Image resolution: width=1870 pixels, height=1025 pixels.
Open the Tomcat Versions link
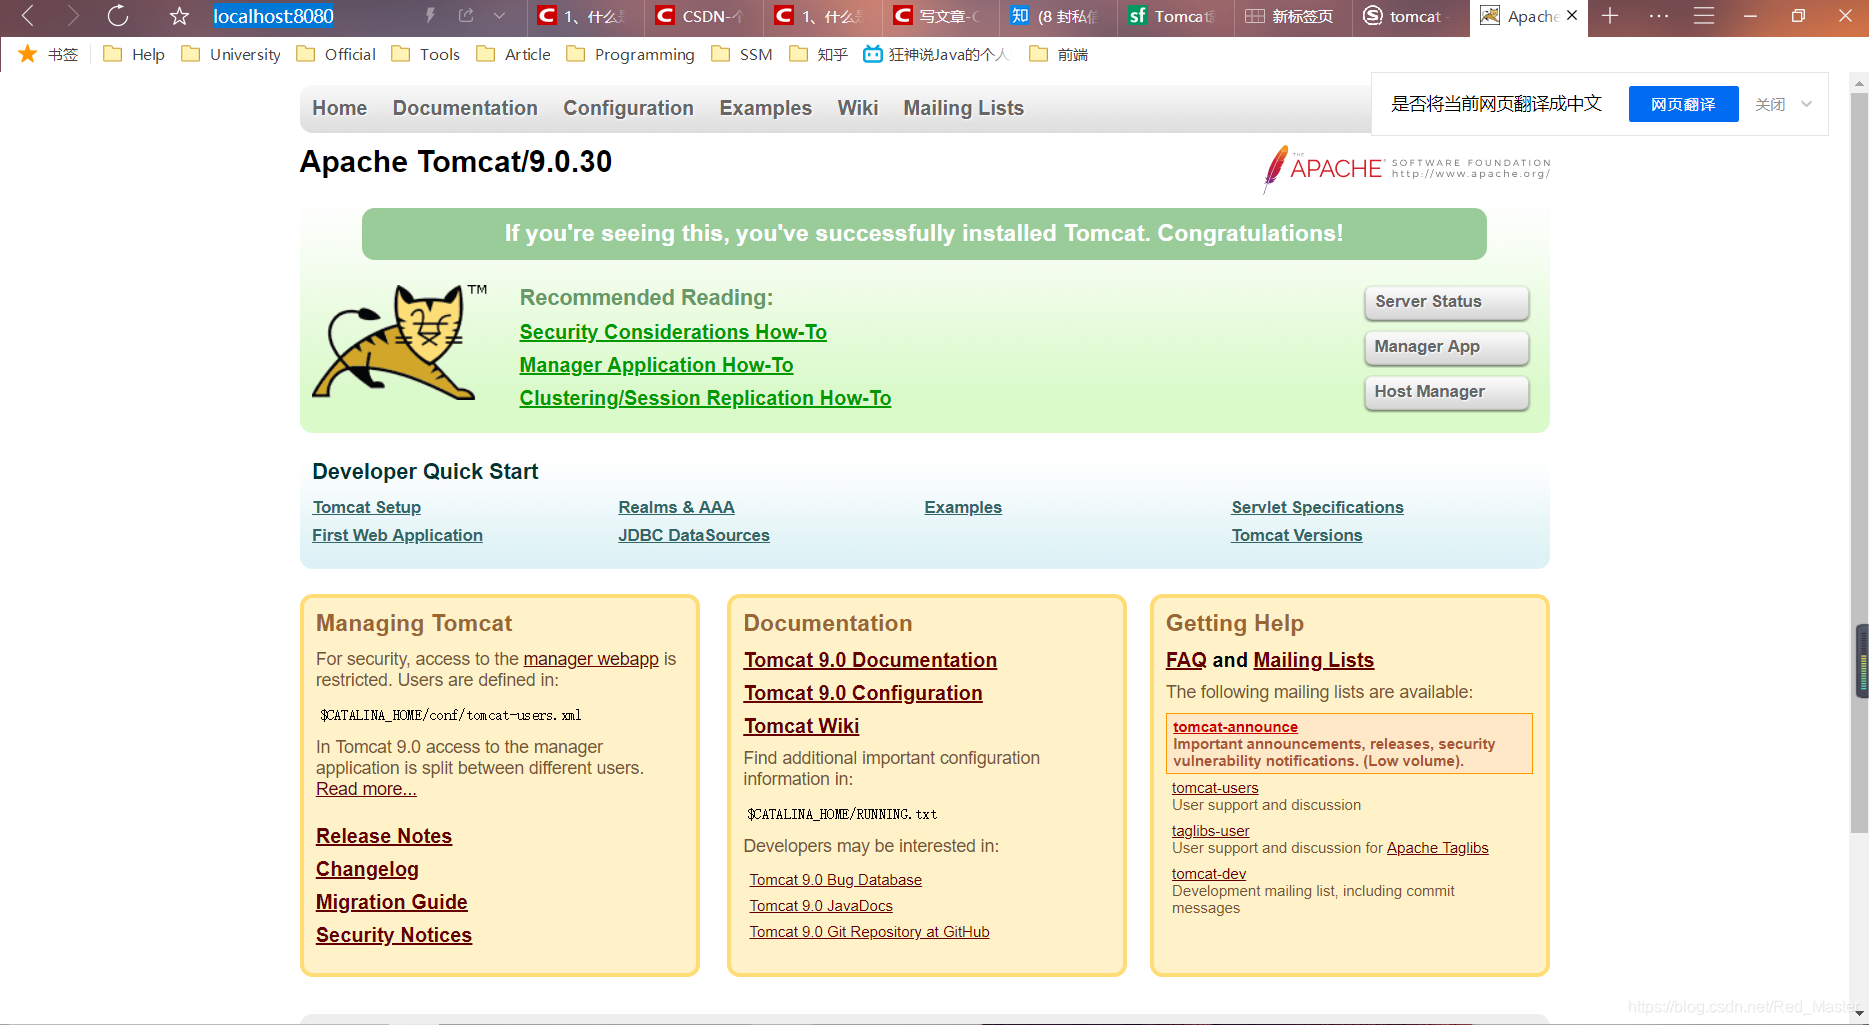pos(1296,535)
